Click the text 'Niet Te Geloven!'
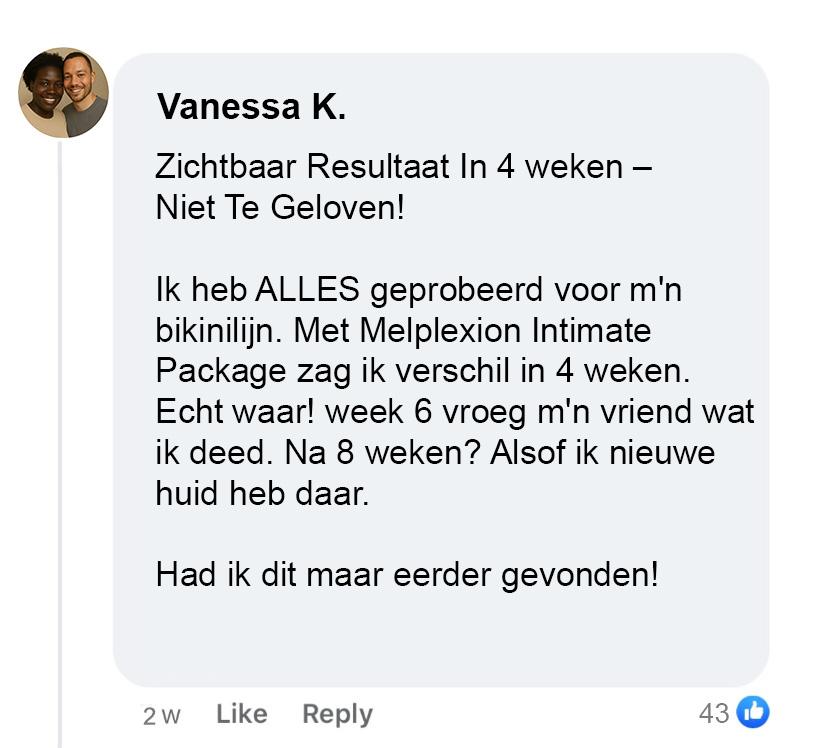Screen dimensions: 814x748 (x=280, y=208)
